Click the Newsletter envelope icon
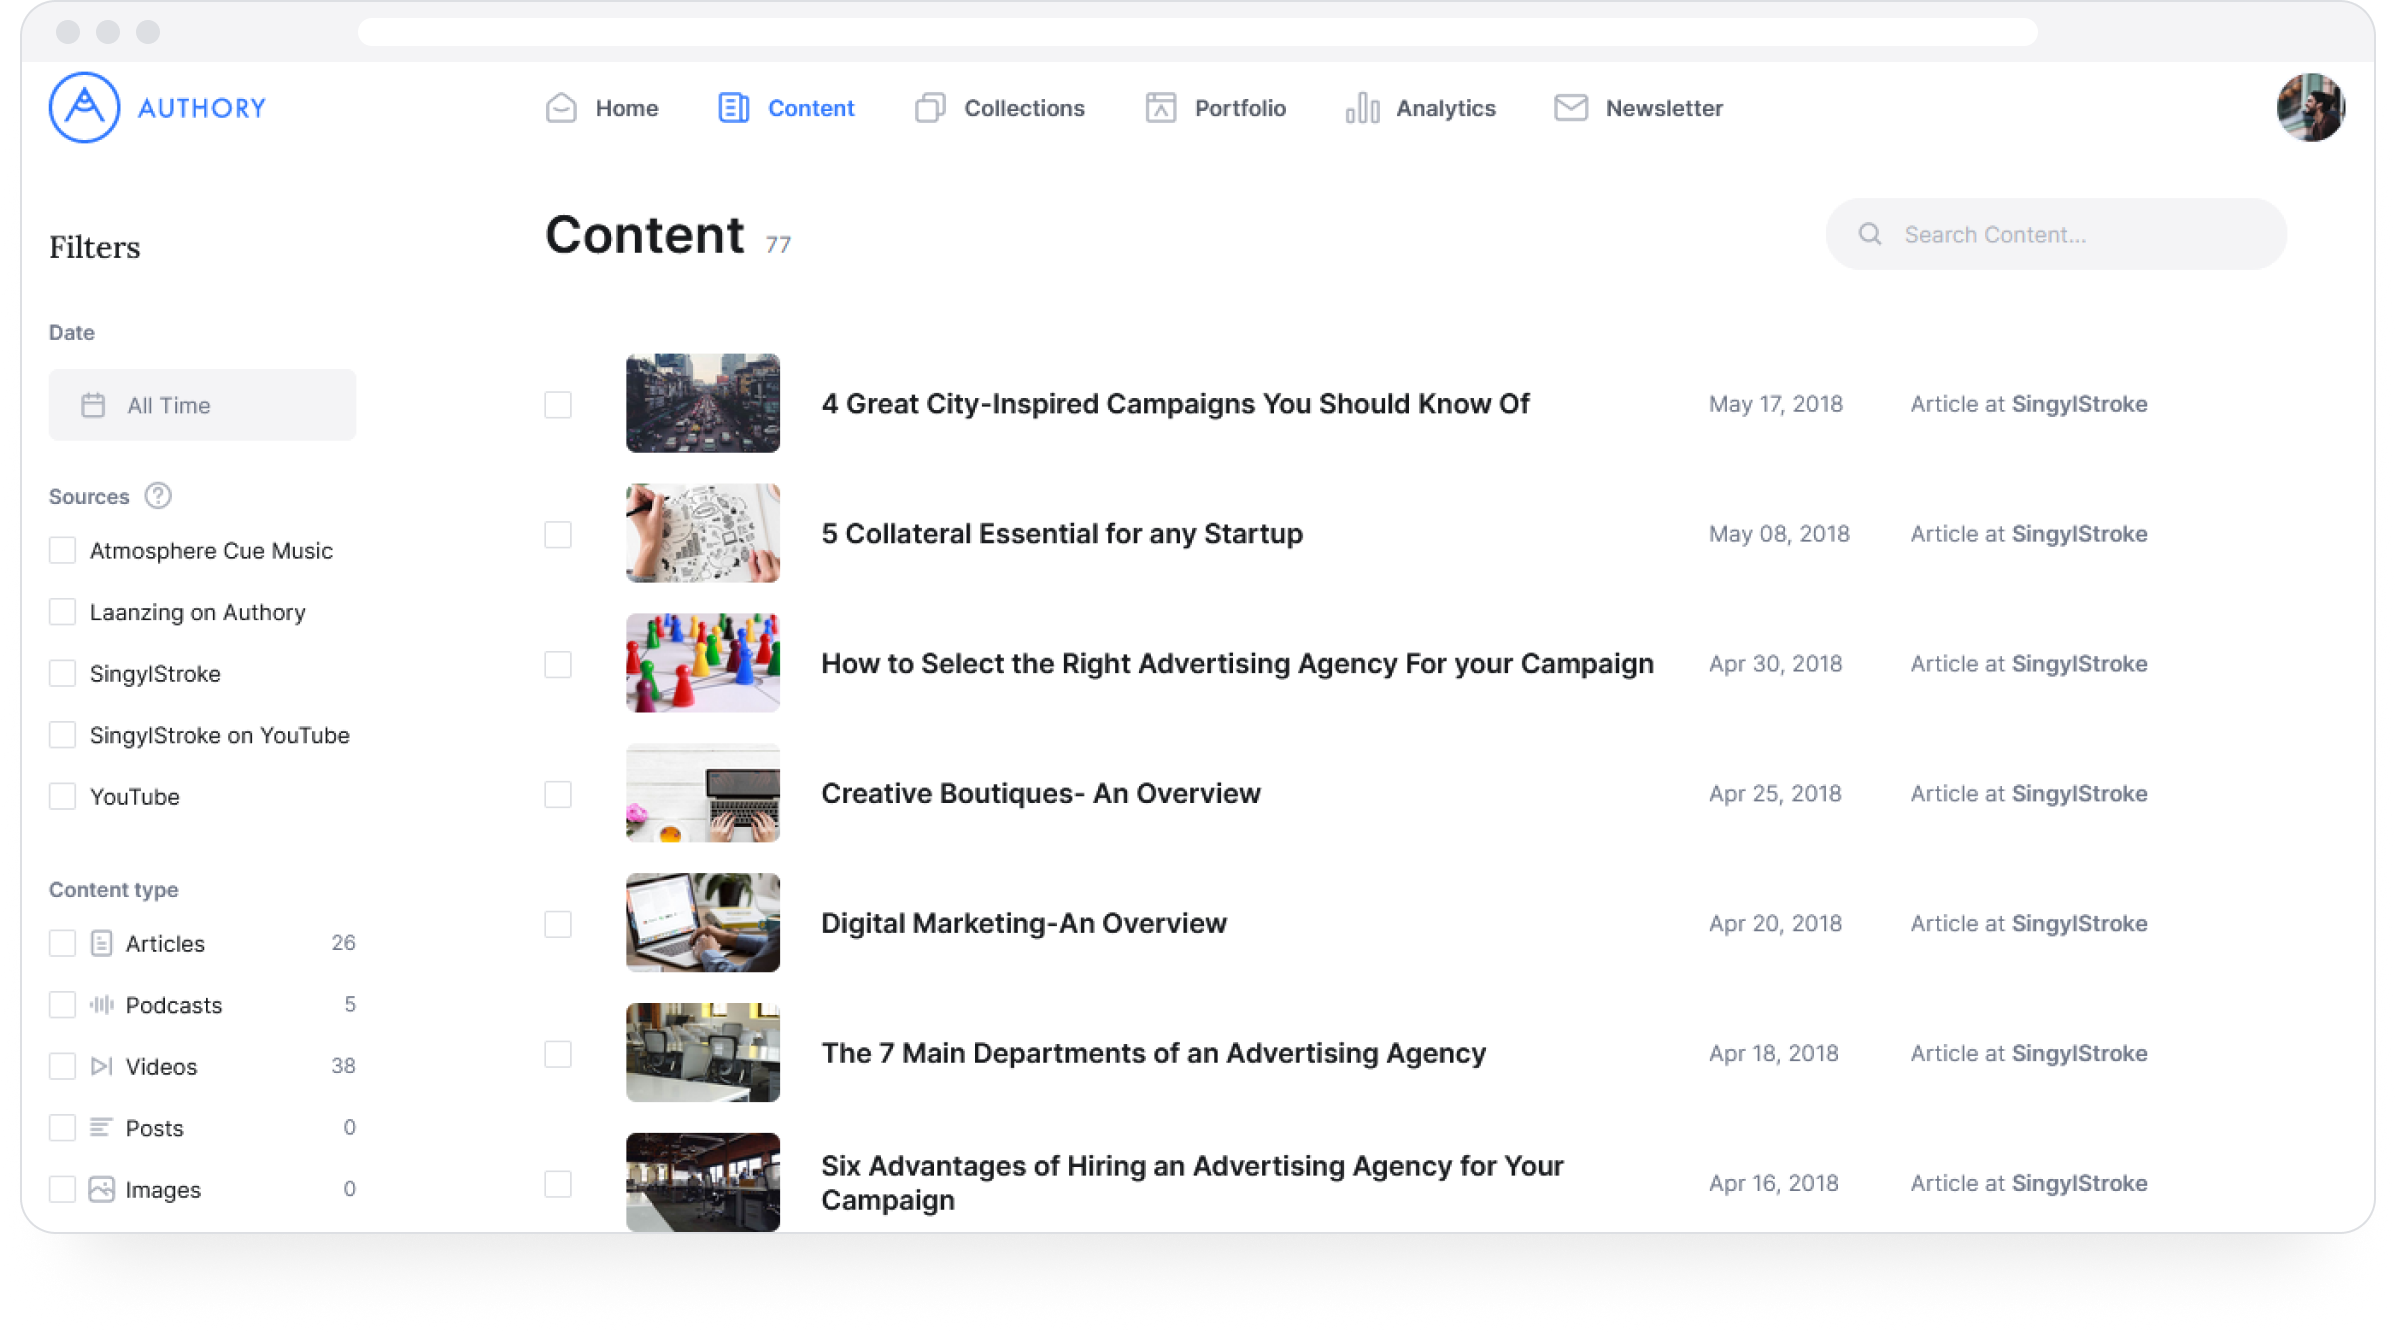The width and height of the screenshot is (2396, 1334). pyautogui.click(x=1570, y=108)
